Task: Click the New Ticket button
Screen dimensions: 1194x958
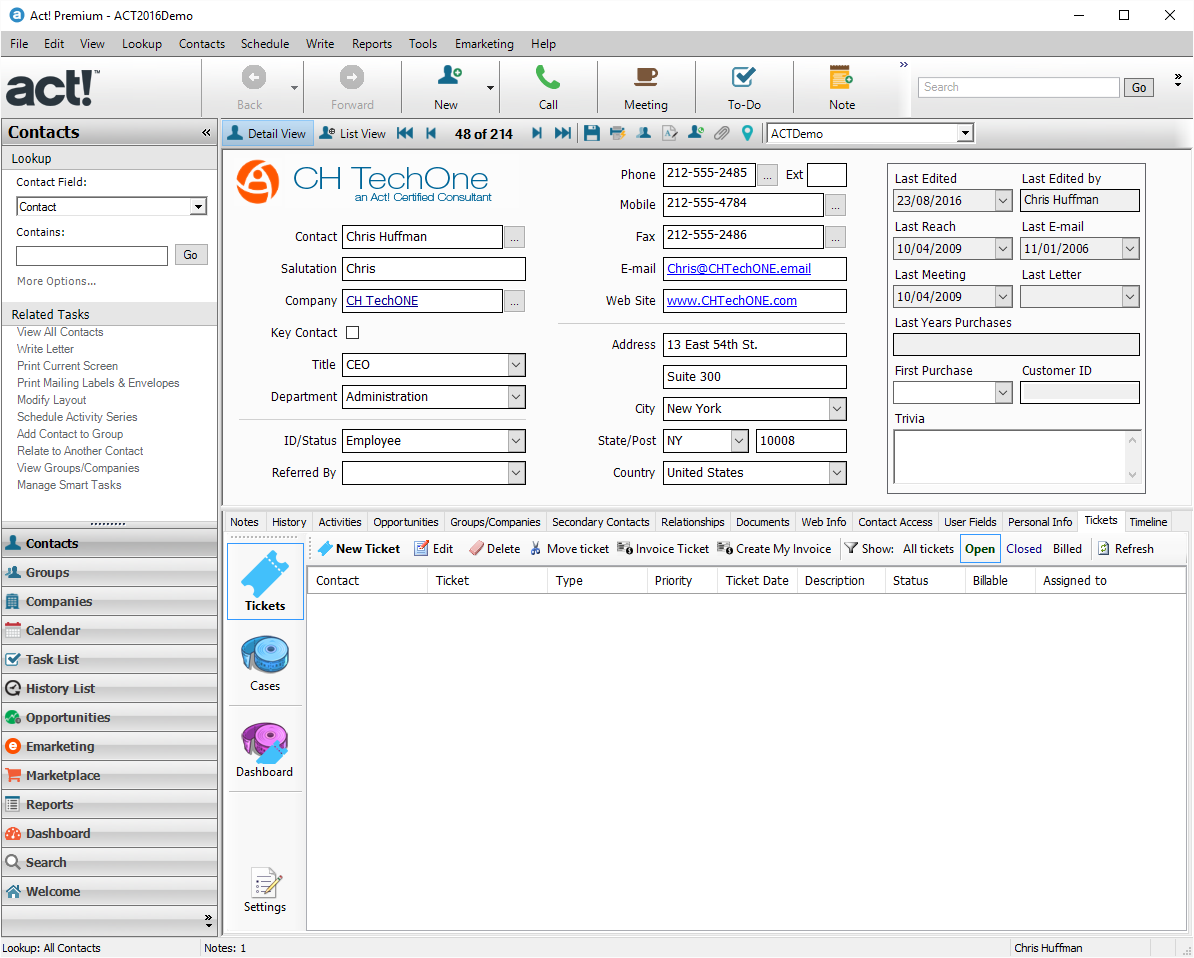Action: point(359,549)
